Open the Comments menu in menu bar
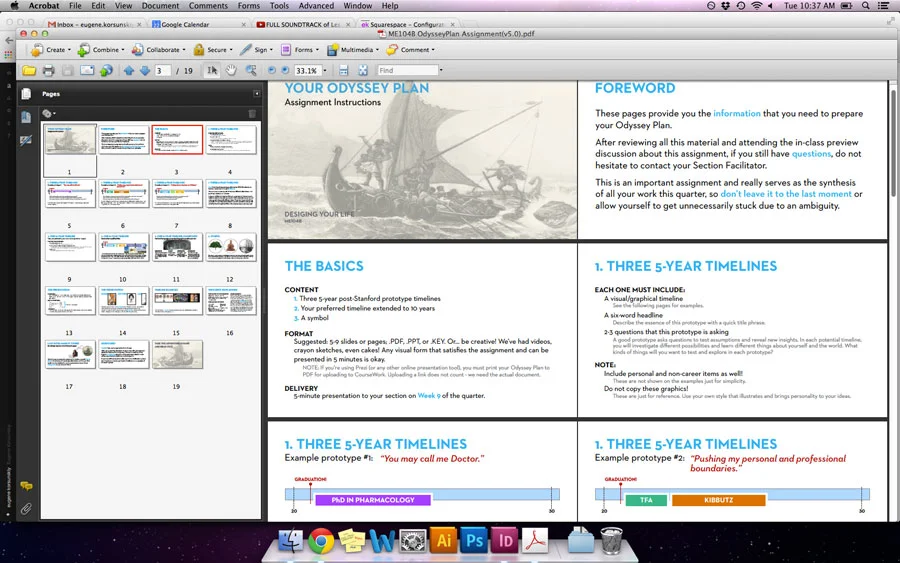This screenshot has width=900, height=563. (208, 6)
